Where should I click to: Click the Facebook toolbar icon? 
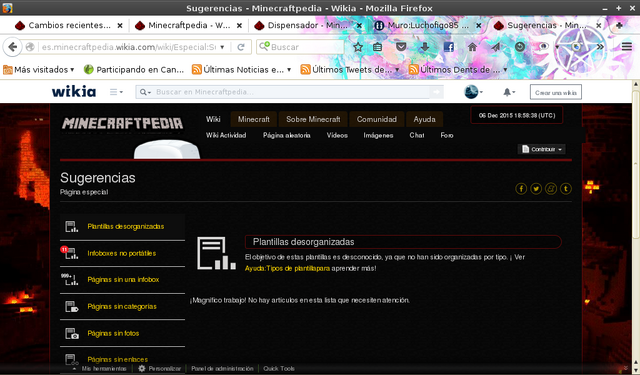(449, 47)
